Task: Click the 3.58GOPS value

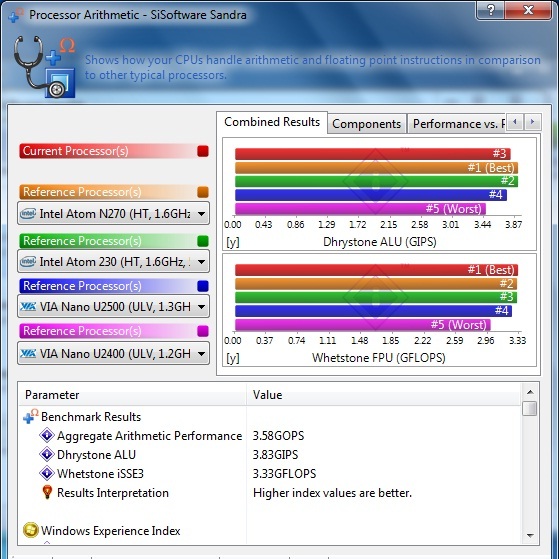Action: (x=278, y=436)
